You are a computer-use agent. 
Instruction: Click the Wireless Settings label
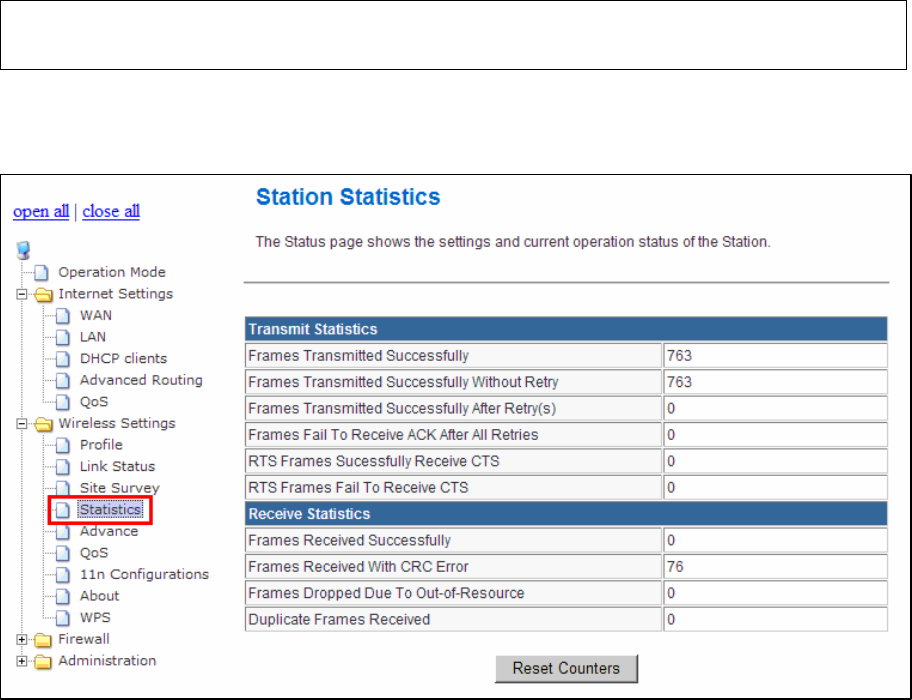coord(117,423)
